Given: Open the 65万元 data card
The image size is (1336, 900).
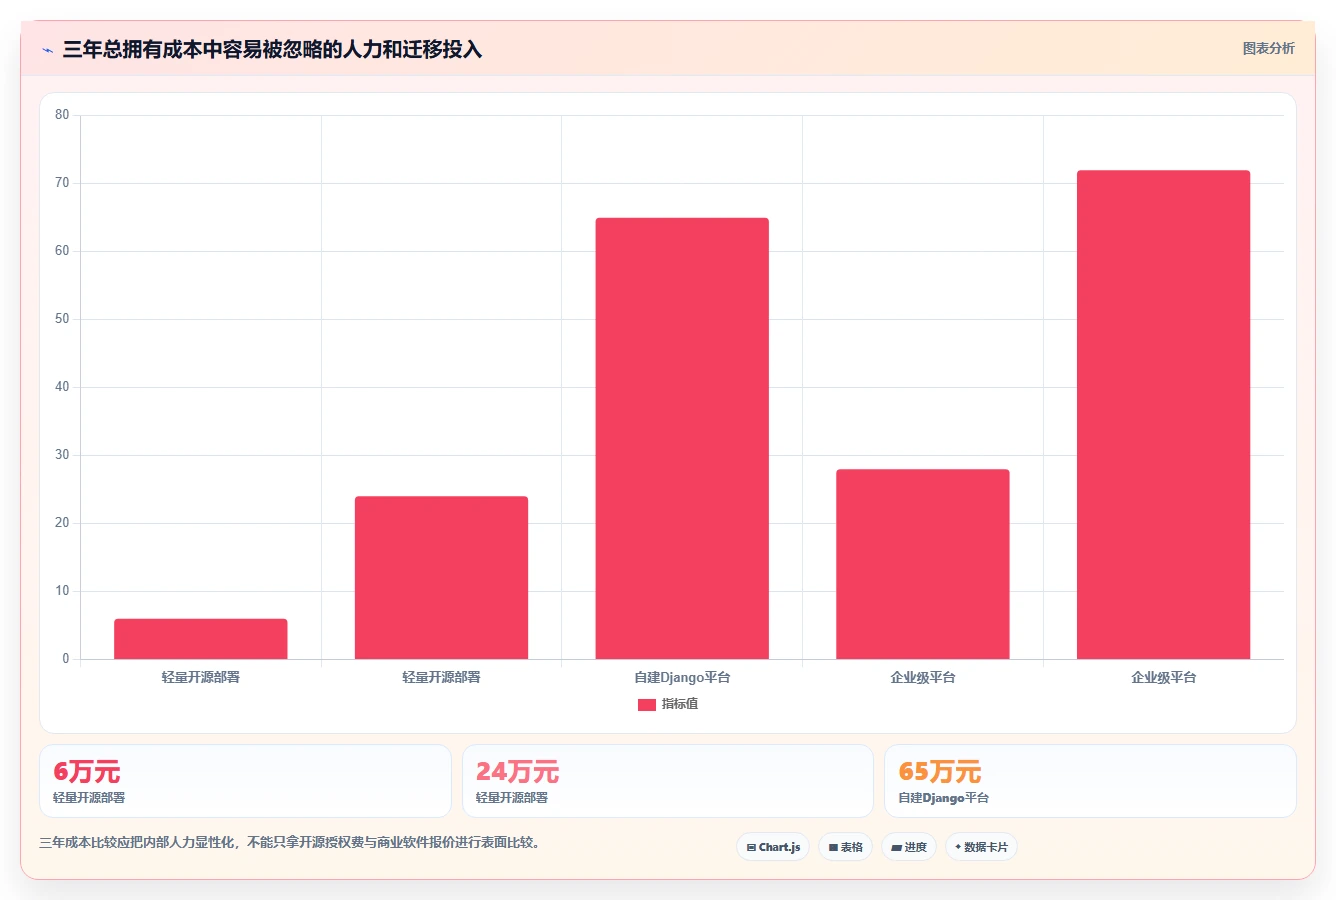Looking at the screenshot, I should (x=1090, y=781).
